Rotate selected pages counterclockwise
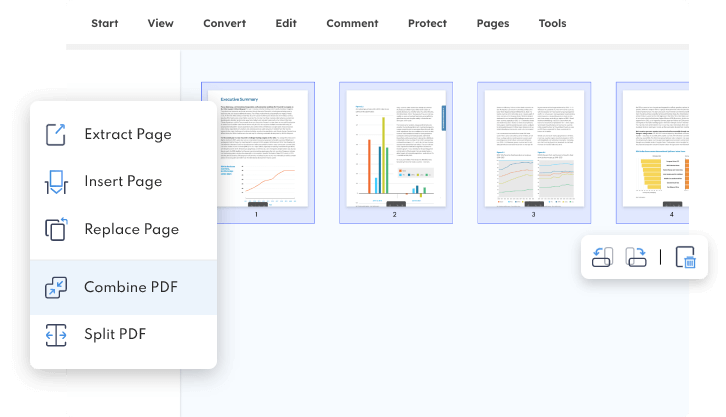Viewport: 726px width, 417px height. 602,258
